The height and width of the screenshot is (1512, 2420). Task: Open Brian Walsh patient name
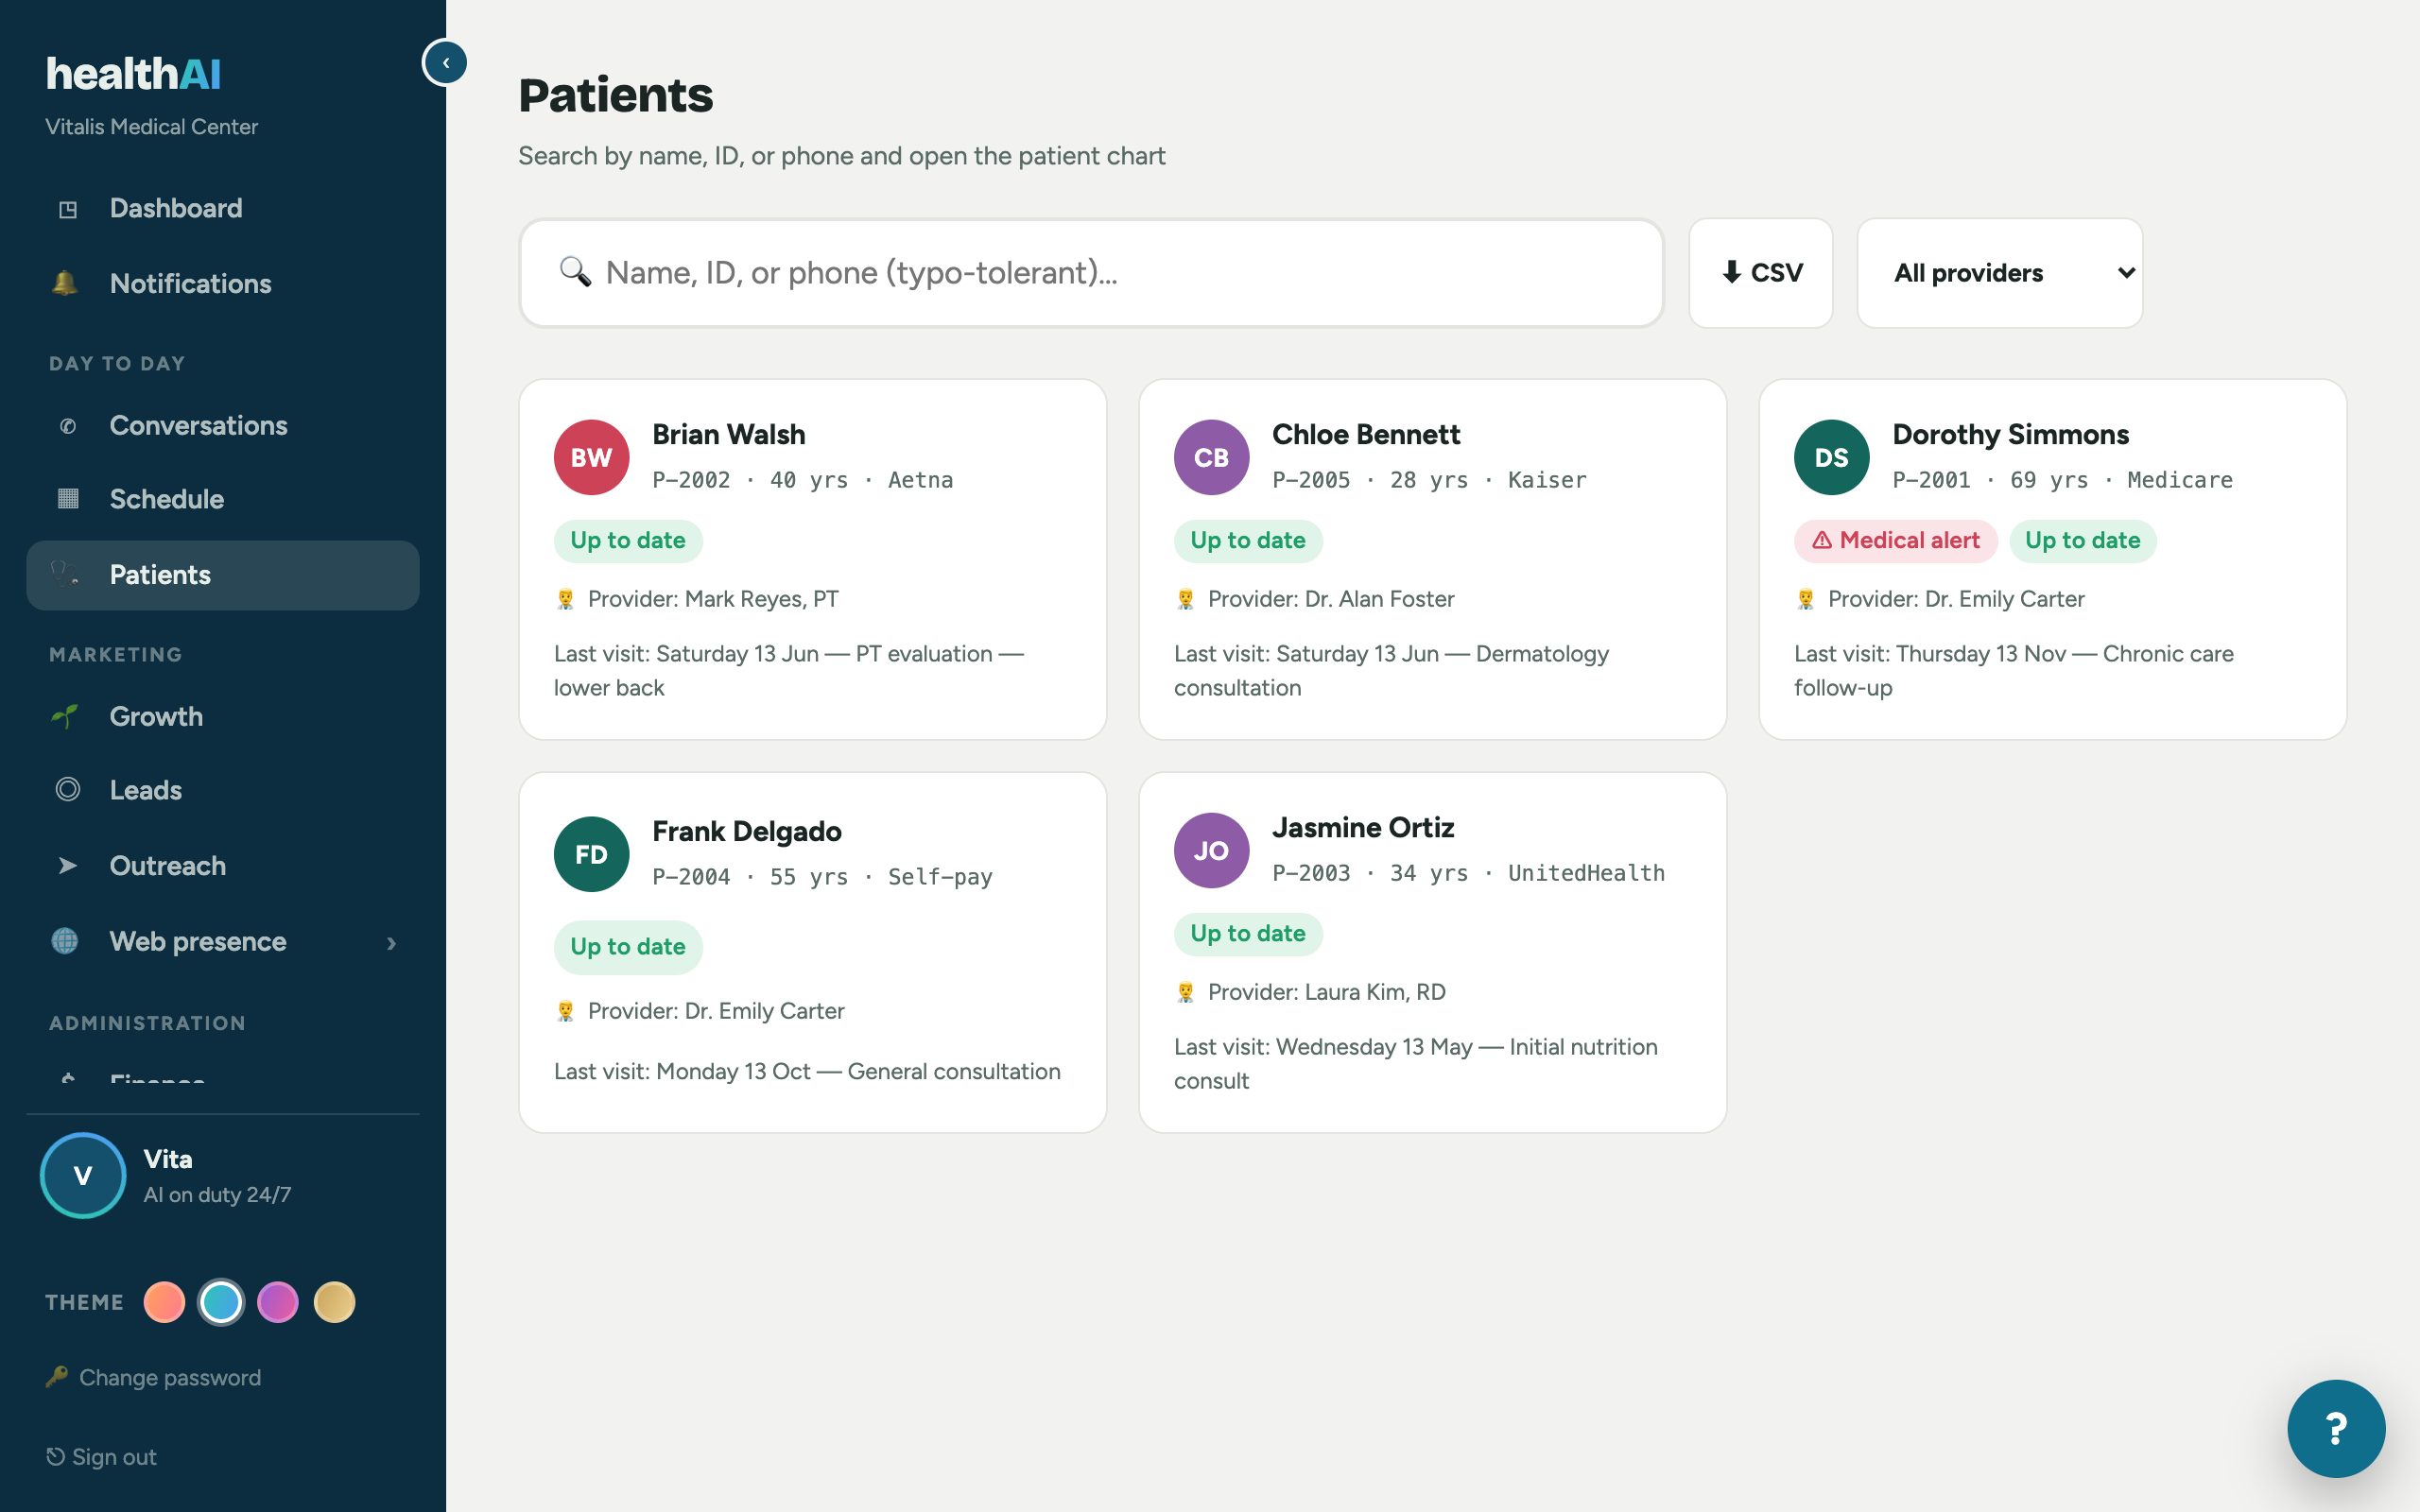728,434
